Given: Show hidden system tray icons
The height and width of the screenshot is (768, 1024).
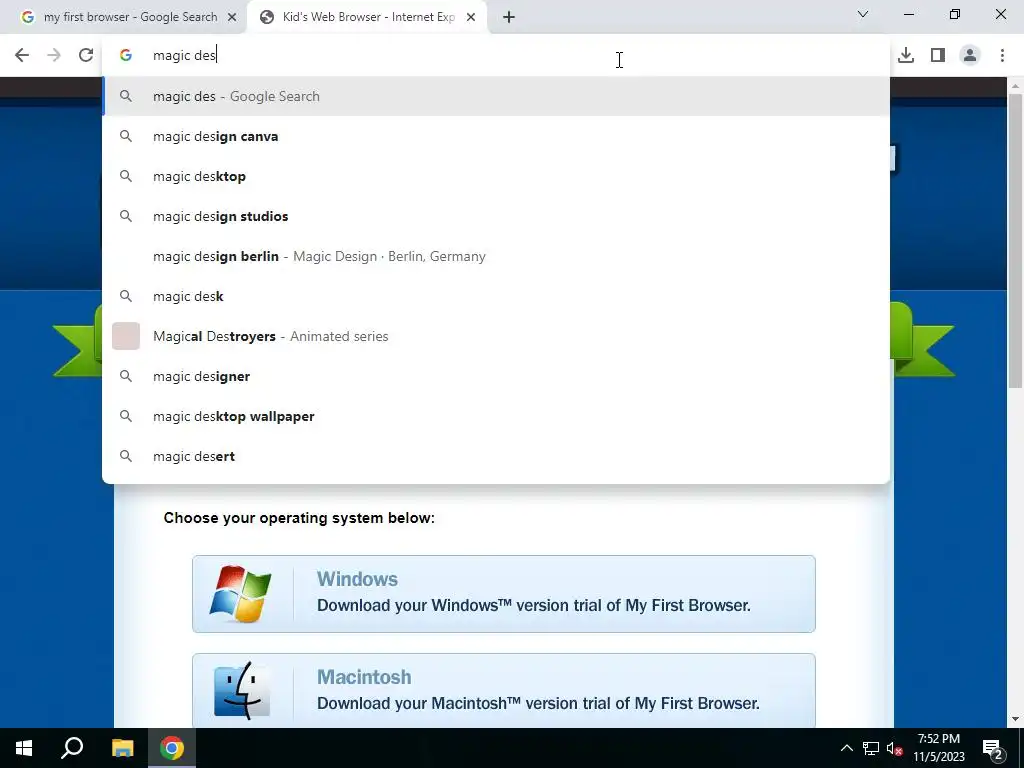Looking at the screenshot, I should (846, 748).
